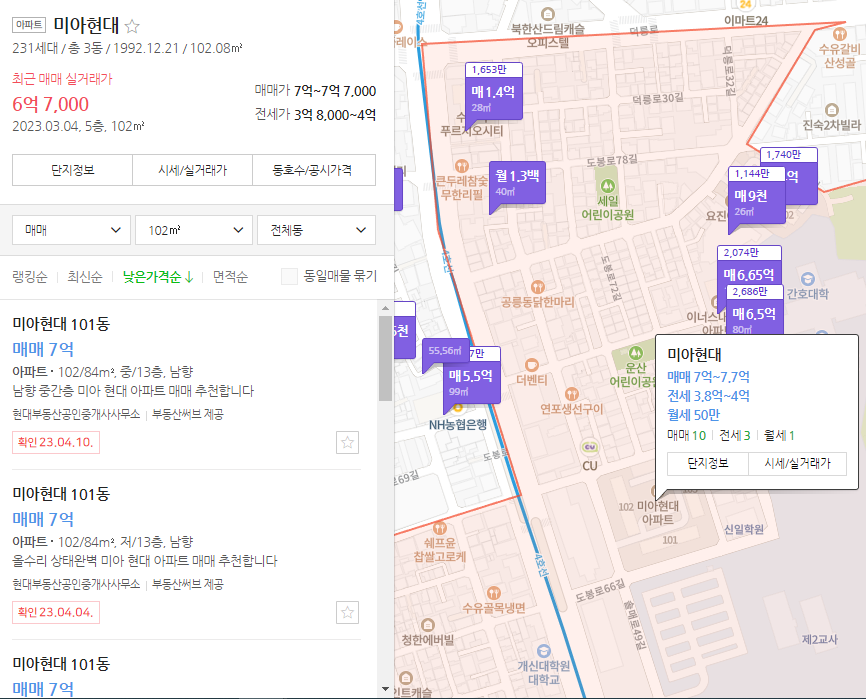Sort listings by 면적순

tap(230, 277)
